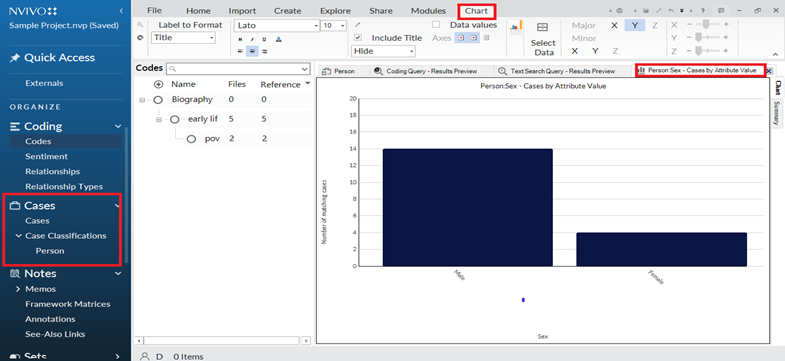Switch to the Import ribbon tab
Image resolution: width=785 pixels, height=361 pixels.
(242, 11)
